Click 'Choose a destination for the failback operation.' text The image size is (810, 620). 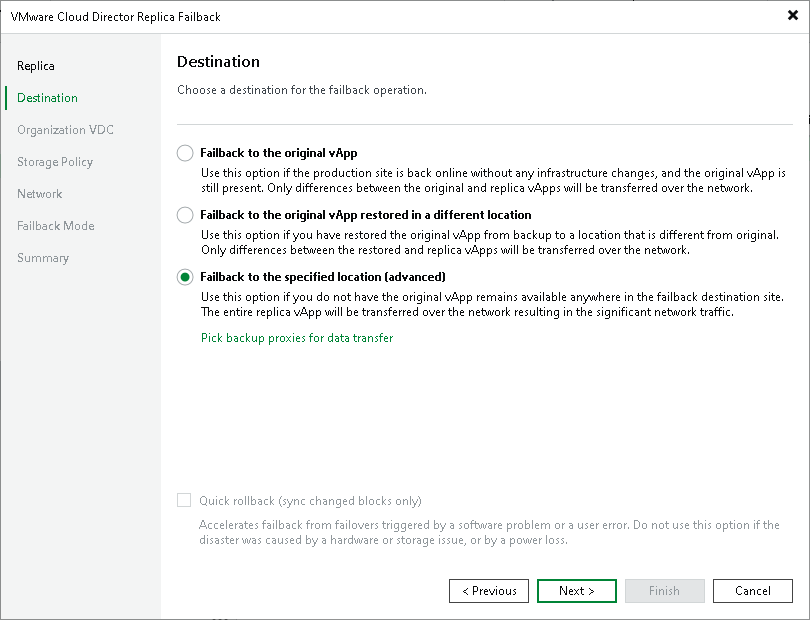[302, 90]
